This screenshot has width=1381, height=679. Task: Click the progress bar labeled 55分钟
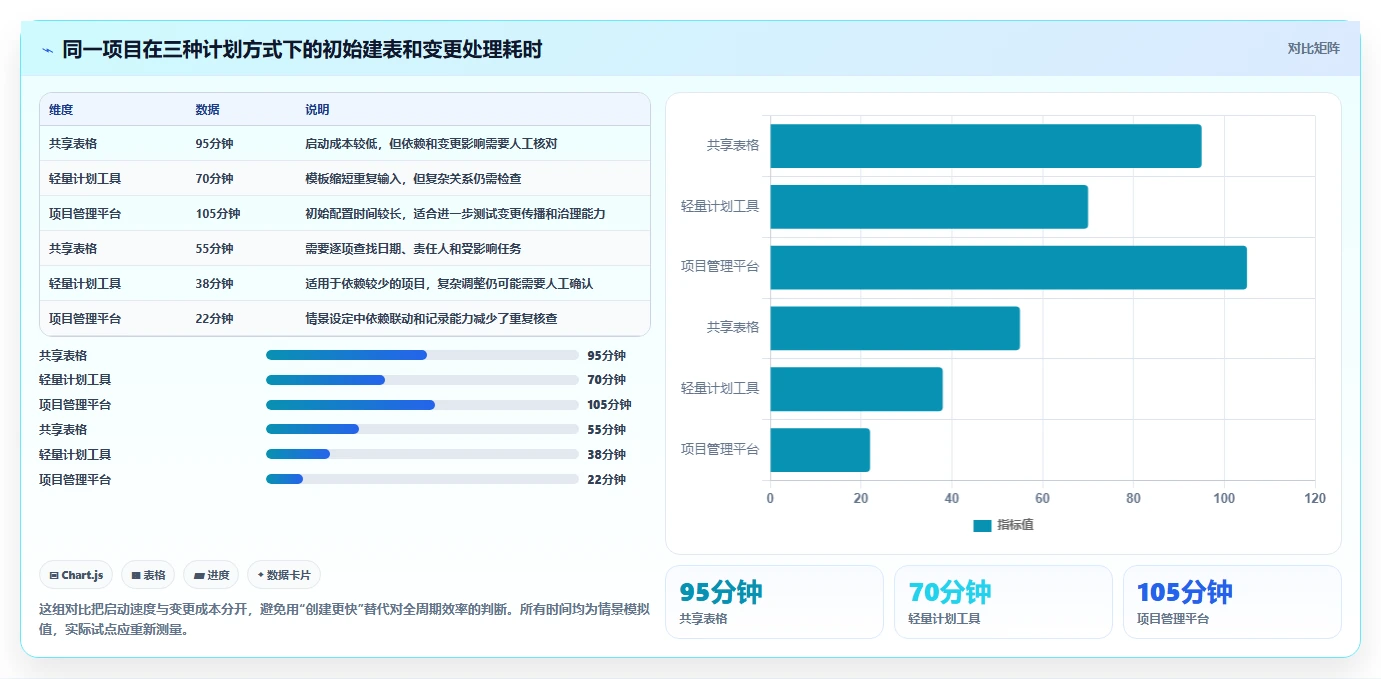coord(422,429)
